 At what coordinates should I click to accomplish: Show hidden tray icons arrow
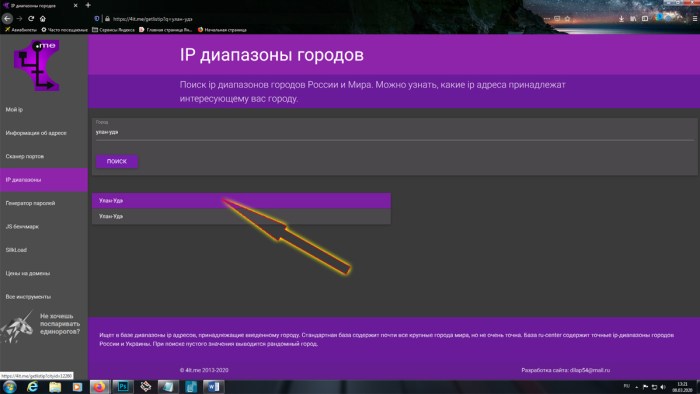click(637, 387)
